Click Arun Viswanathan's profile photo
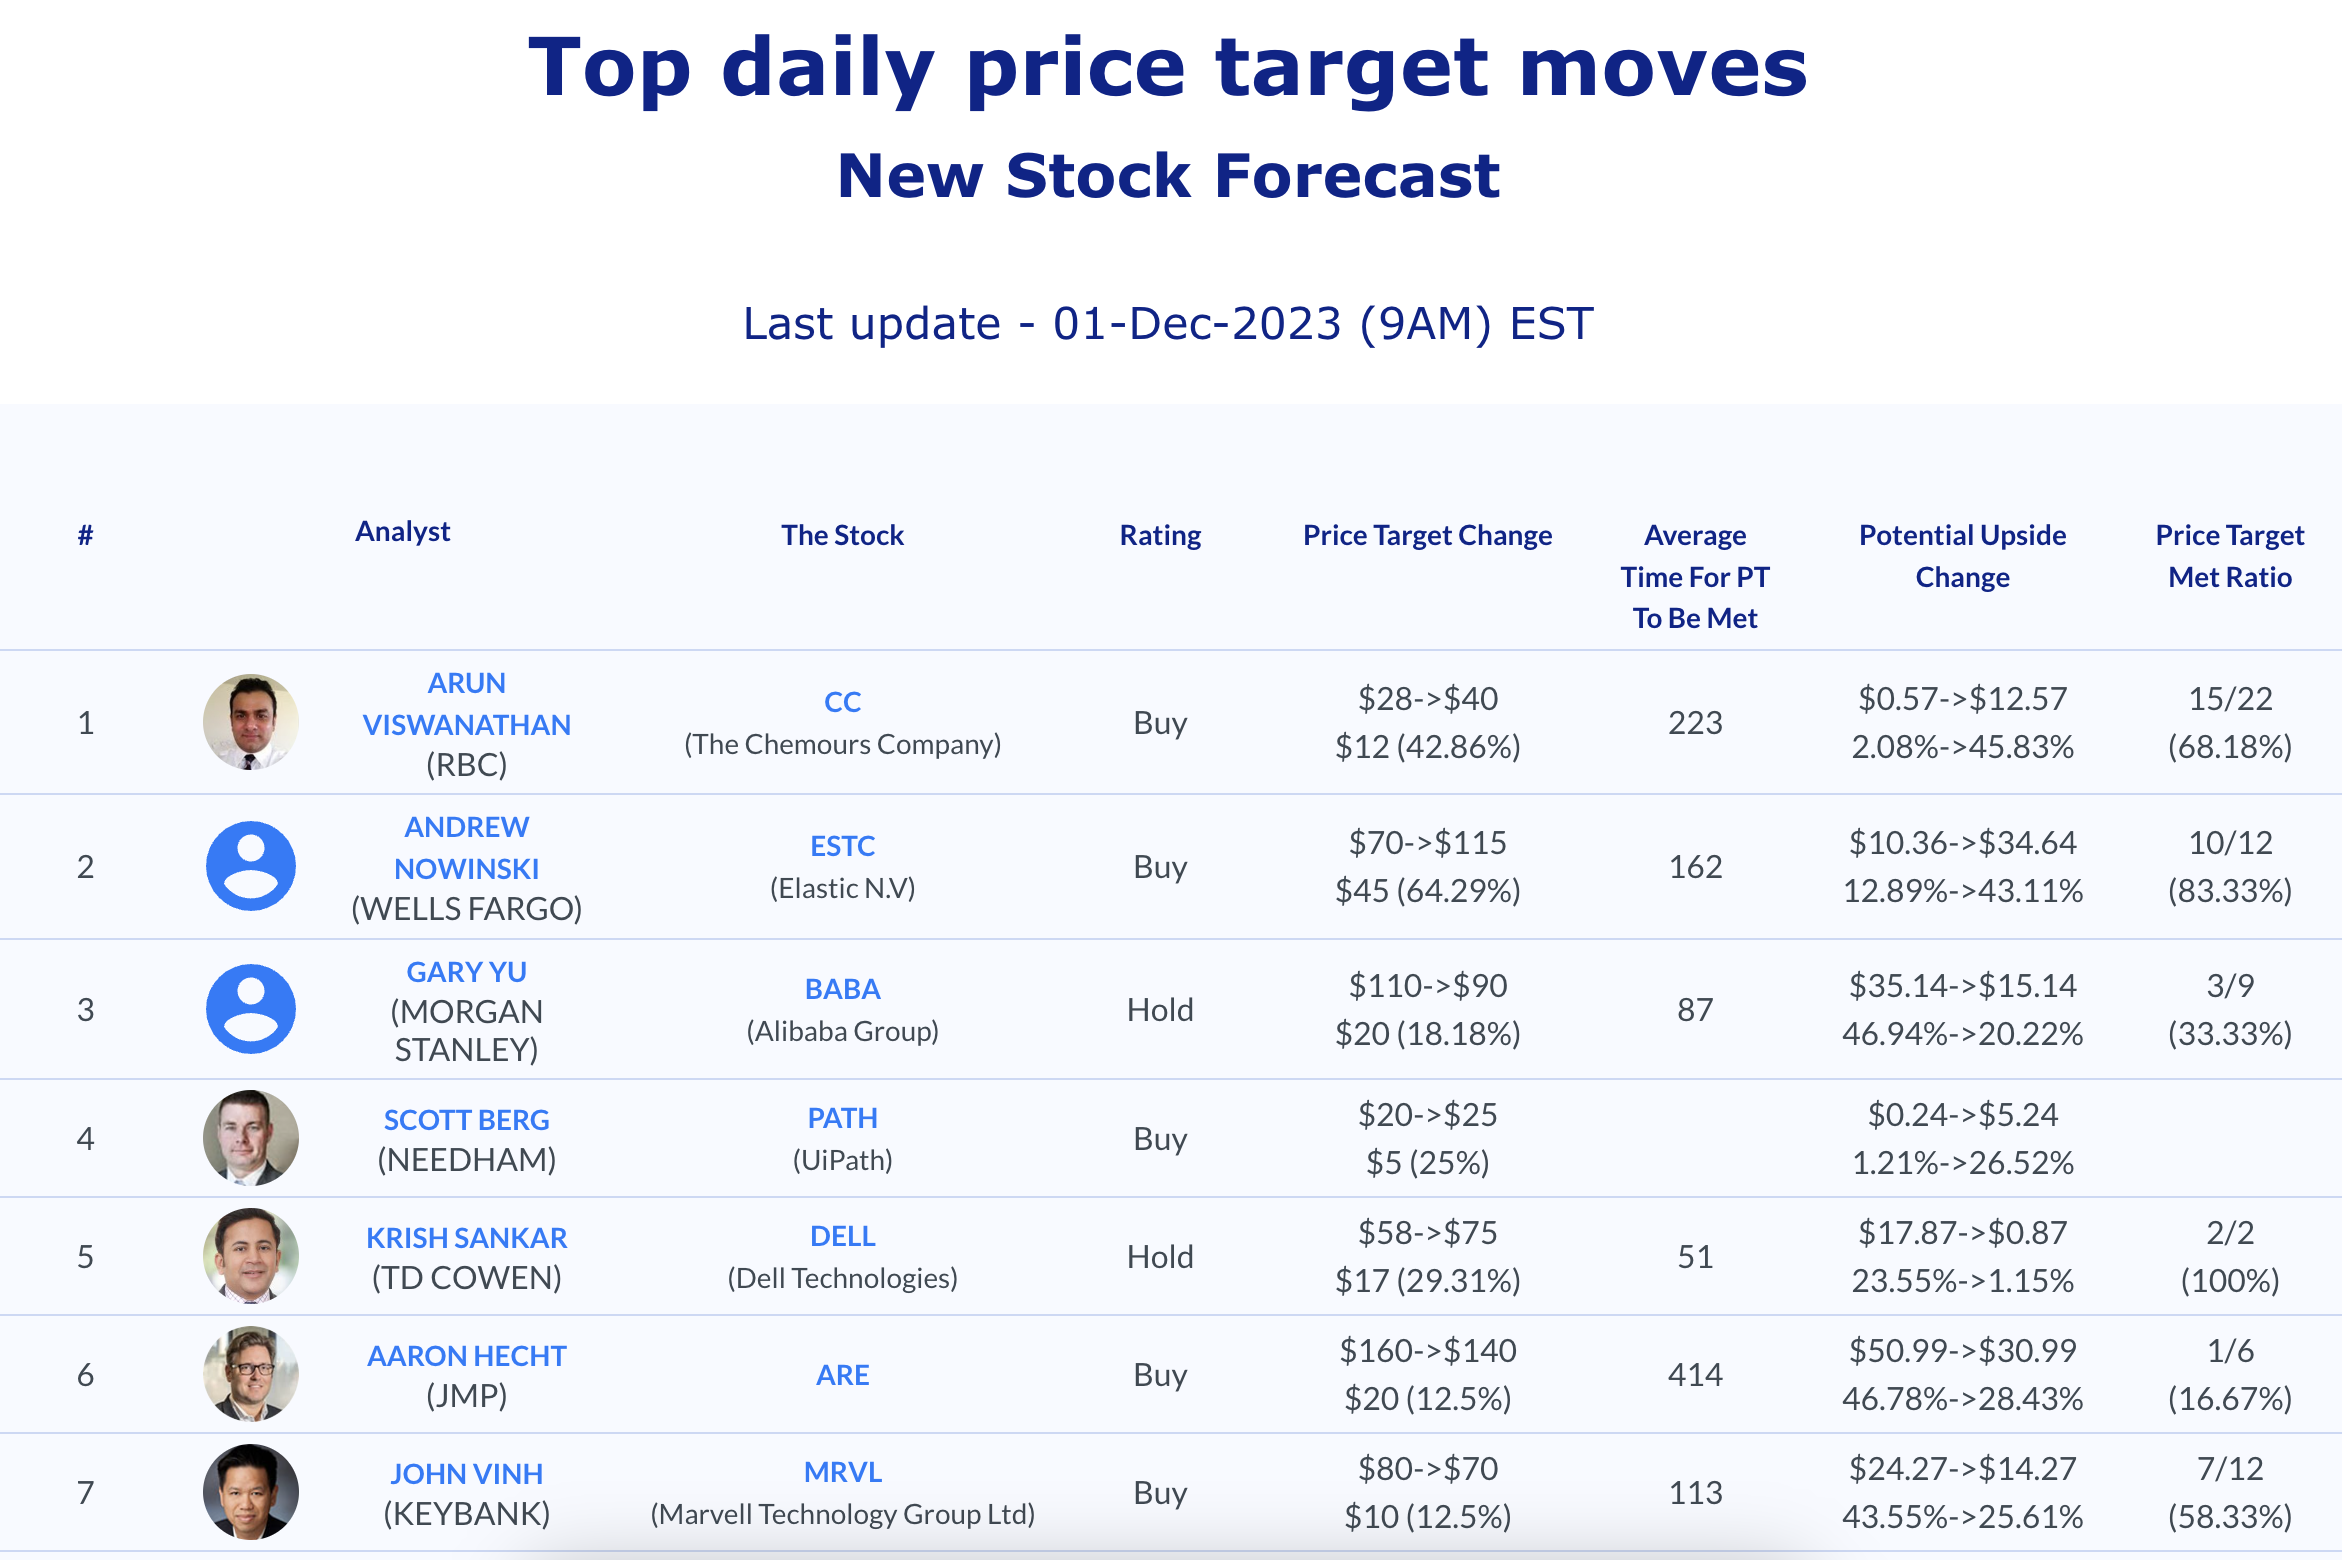This screenshot has height=1560, width=2342. (x=251, y=722)
